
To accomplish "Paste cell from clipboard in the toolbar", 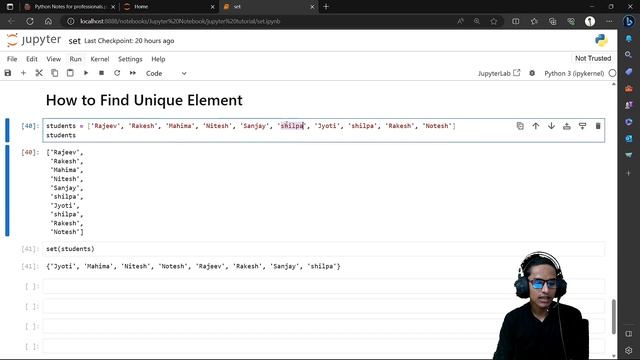I will tap(70, 73).
